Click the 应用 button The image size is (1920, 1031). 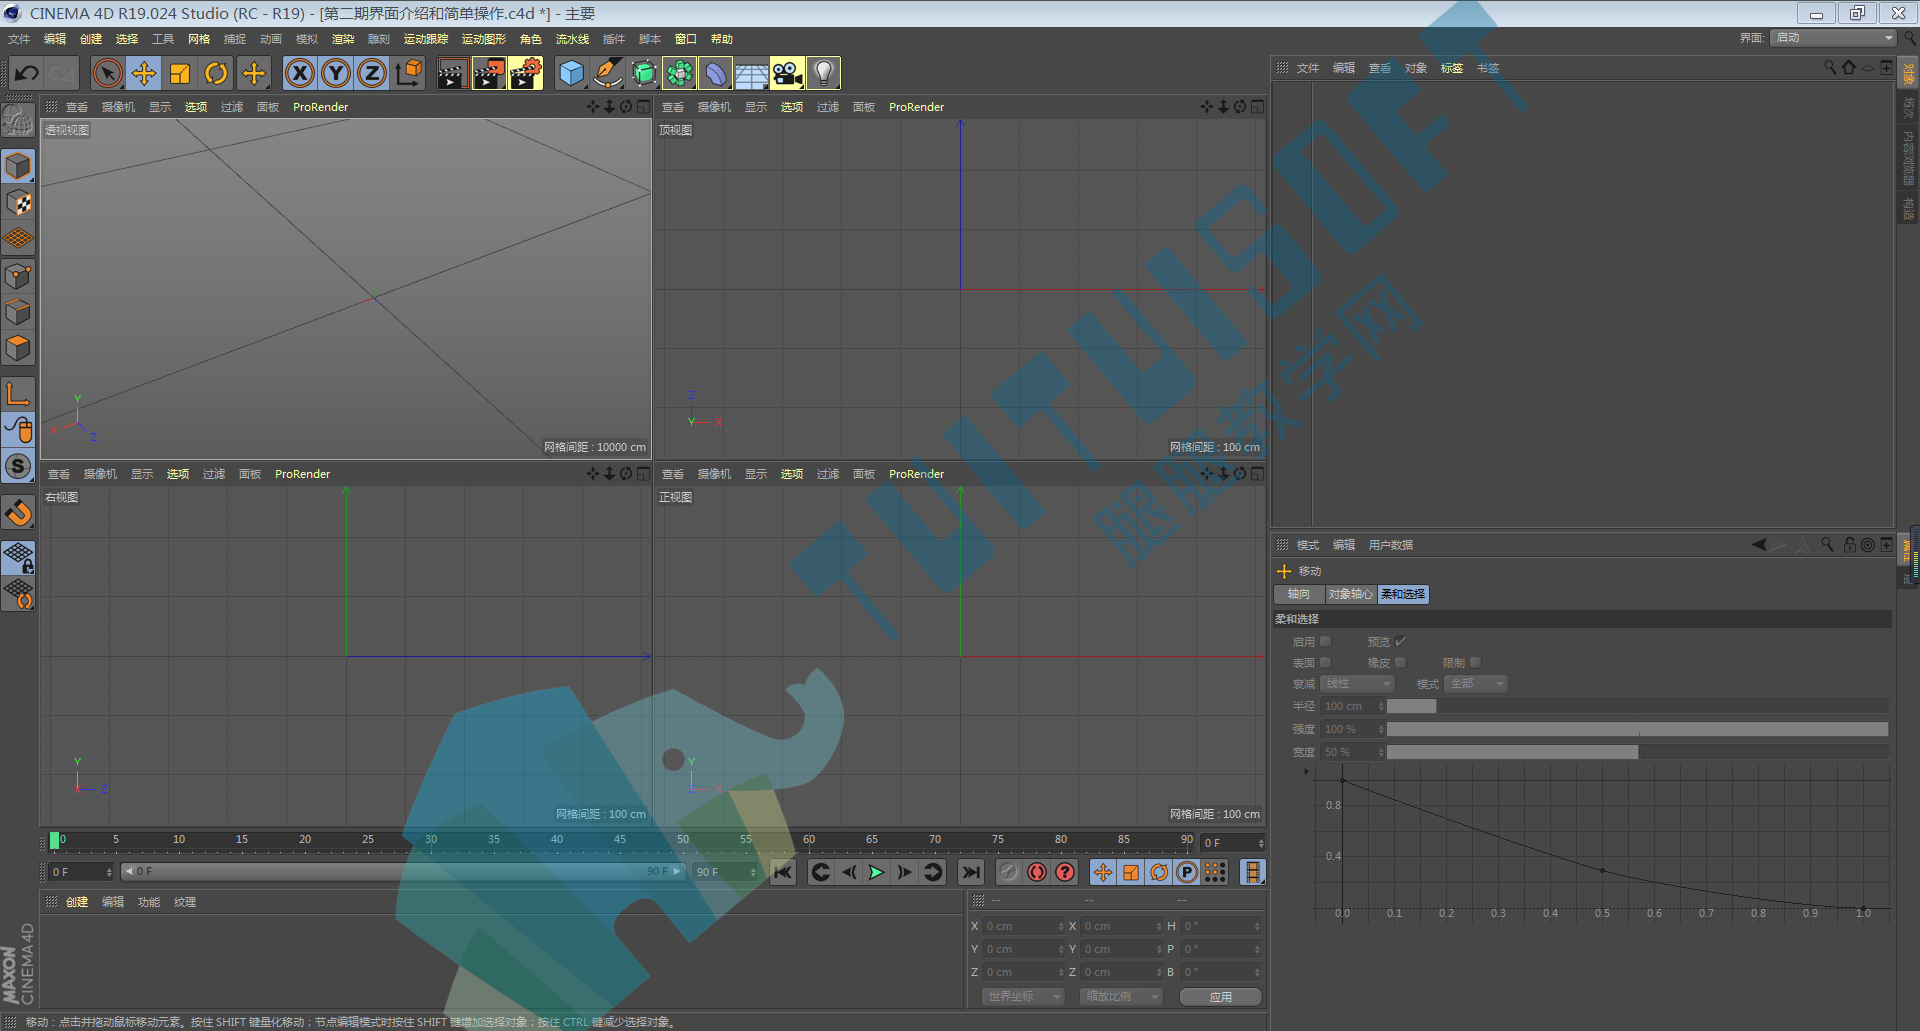pos(1220,997)
